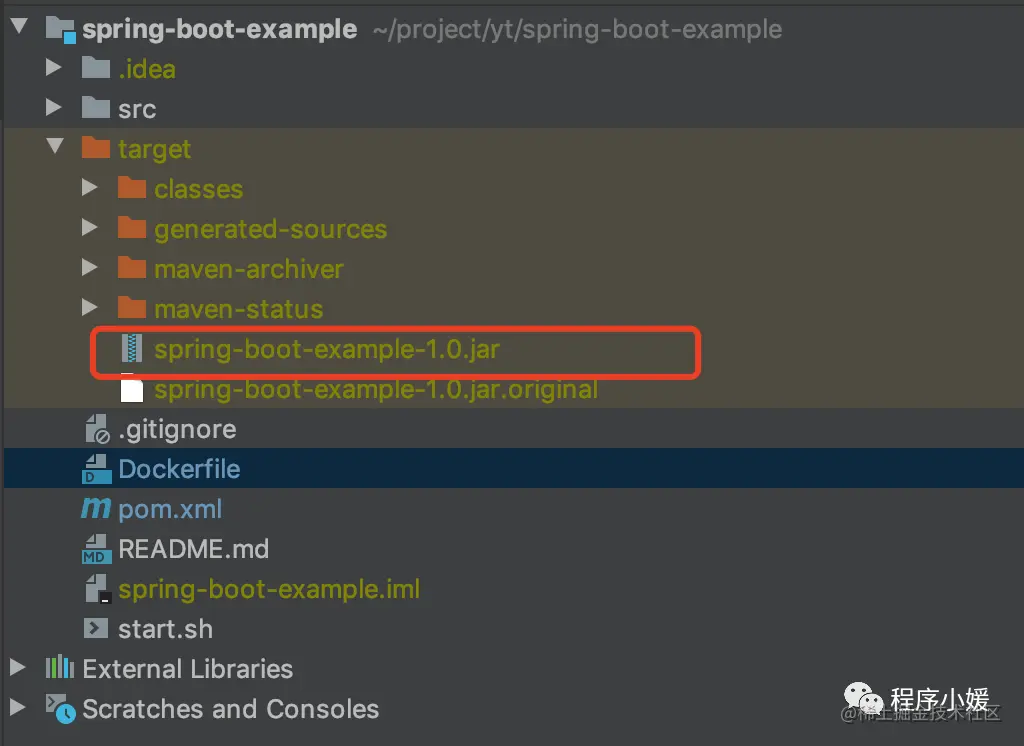The width and height of the screenshot is (1024, 746).
Task: Expand the classes folder arrow
Action: click(89, 187)
